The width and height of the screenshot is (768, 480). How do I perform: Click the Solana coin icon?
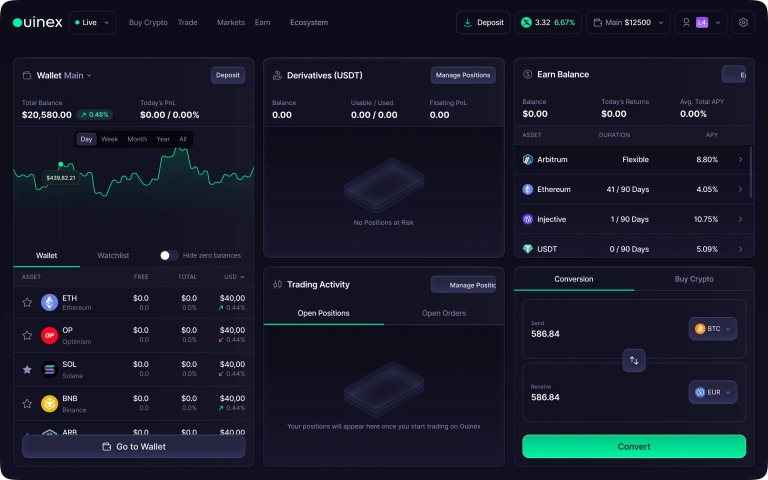[x=49, y=370]
